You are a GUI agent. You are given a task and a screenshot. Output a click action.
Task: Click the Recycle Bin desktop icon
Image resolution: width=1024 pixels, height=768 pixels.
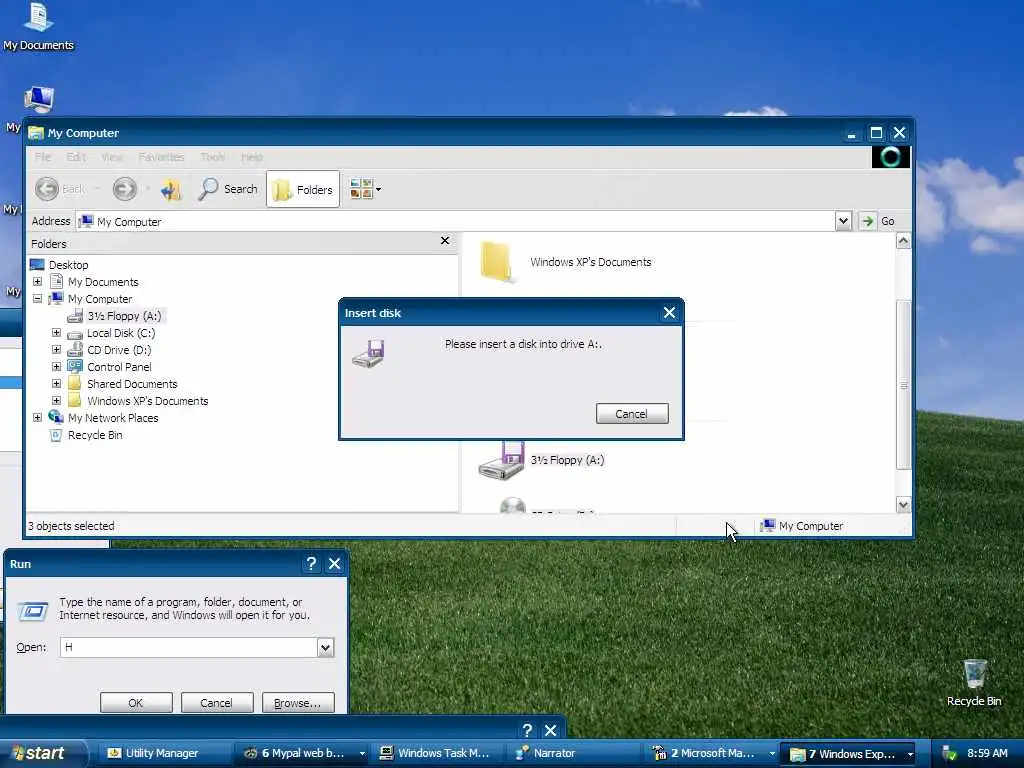click(x=974, y=682)
